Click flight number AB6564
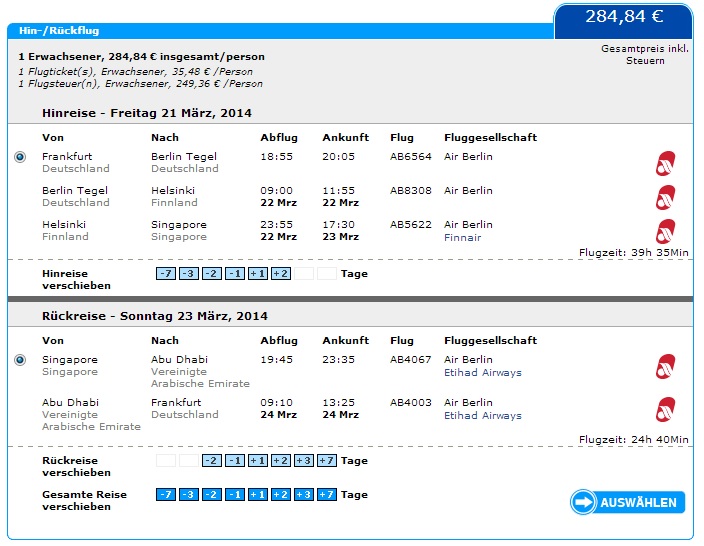This screenshot has height=546, width=704. (410, 156)
